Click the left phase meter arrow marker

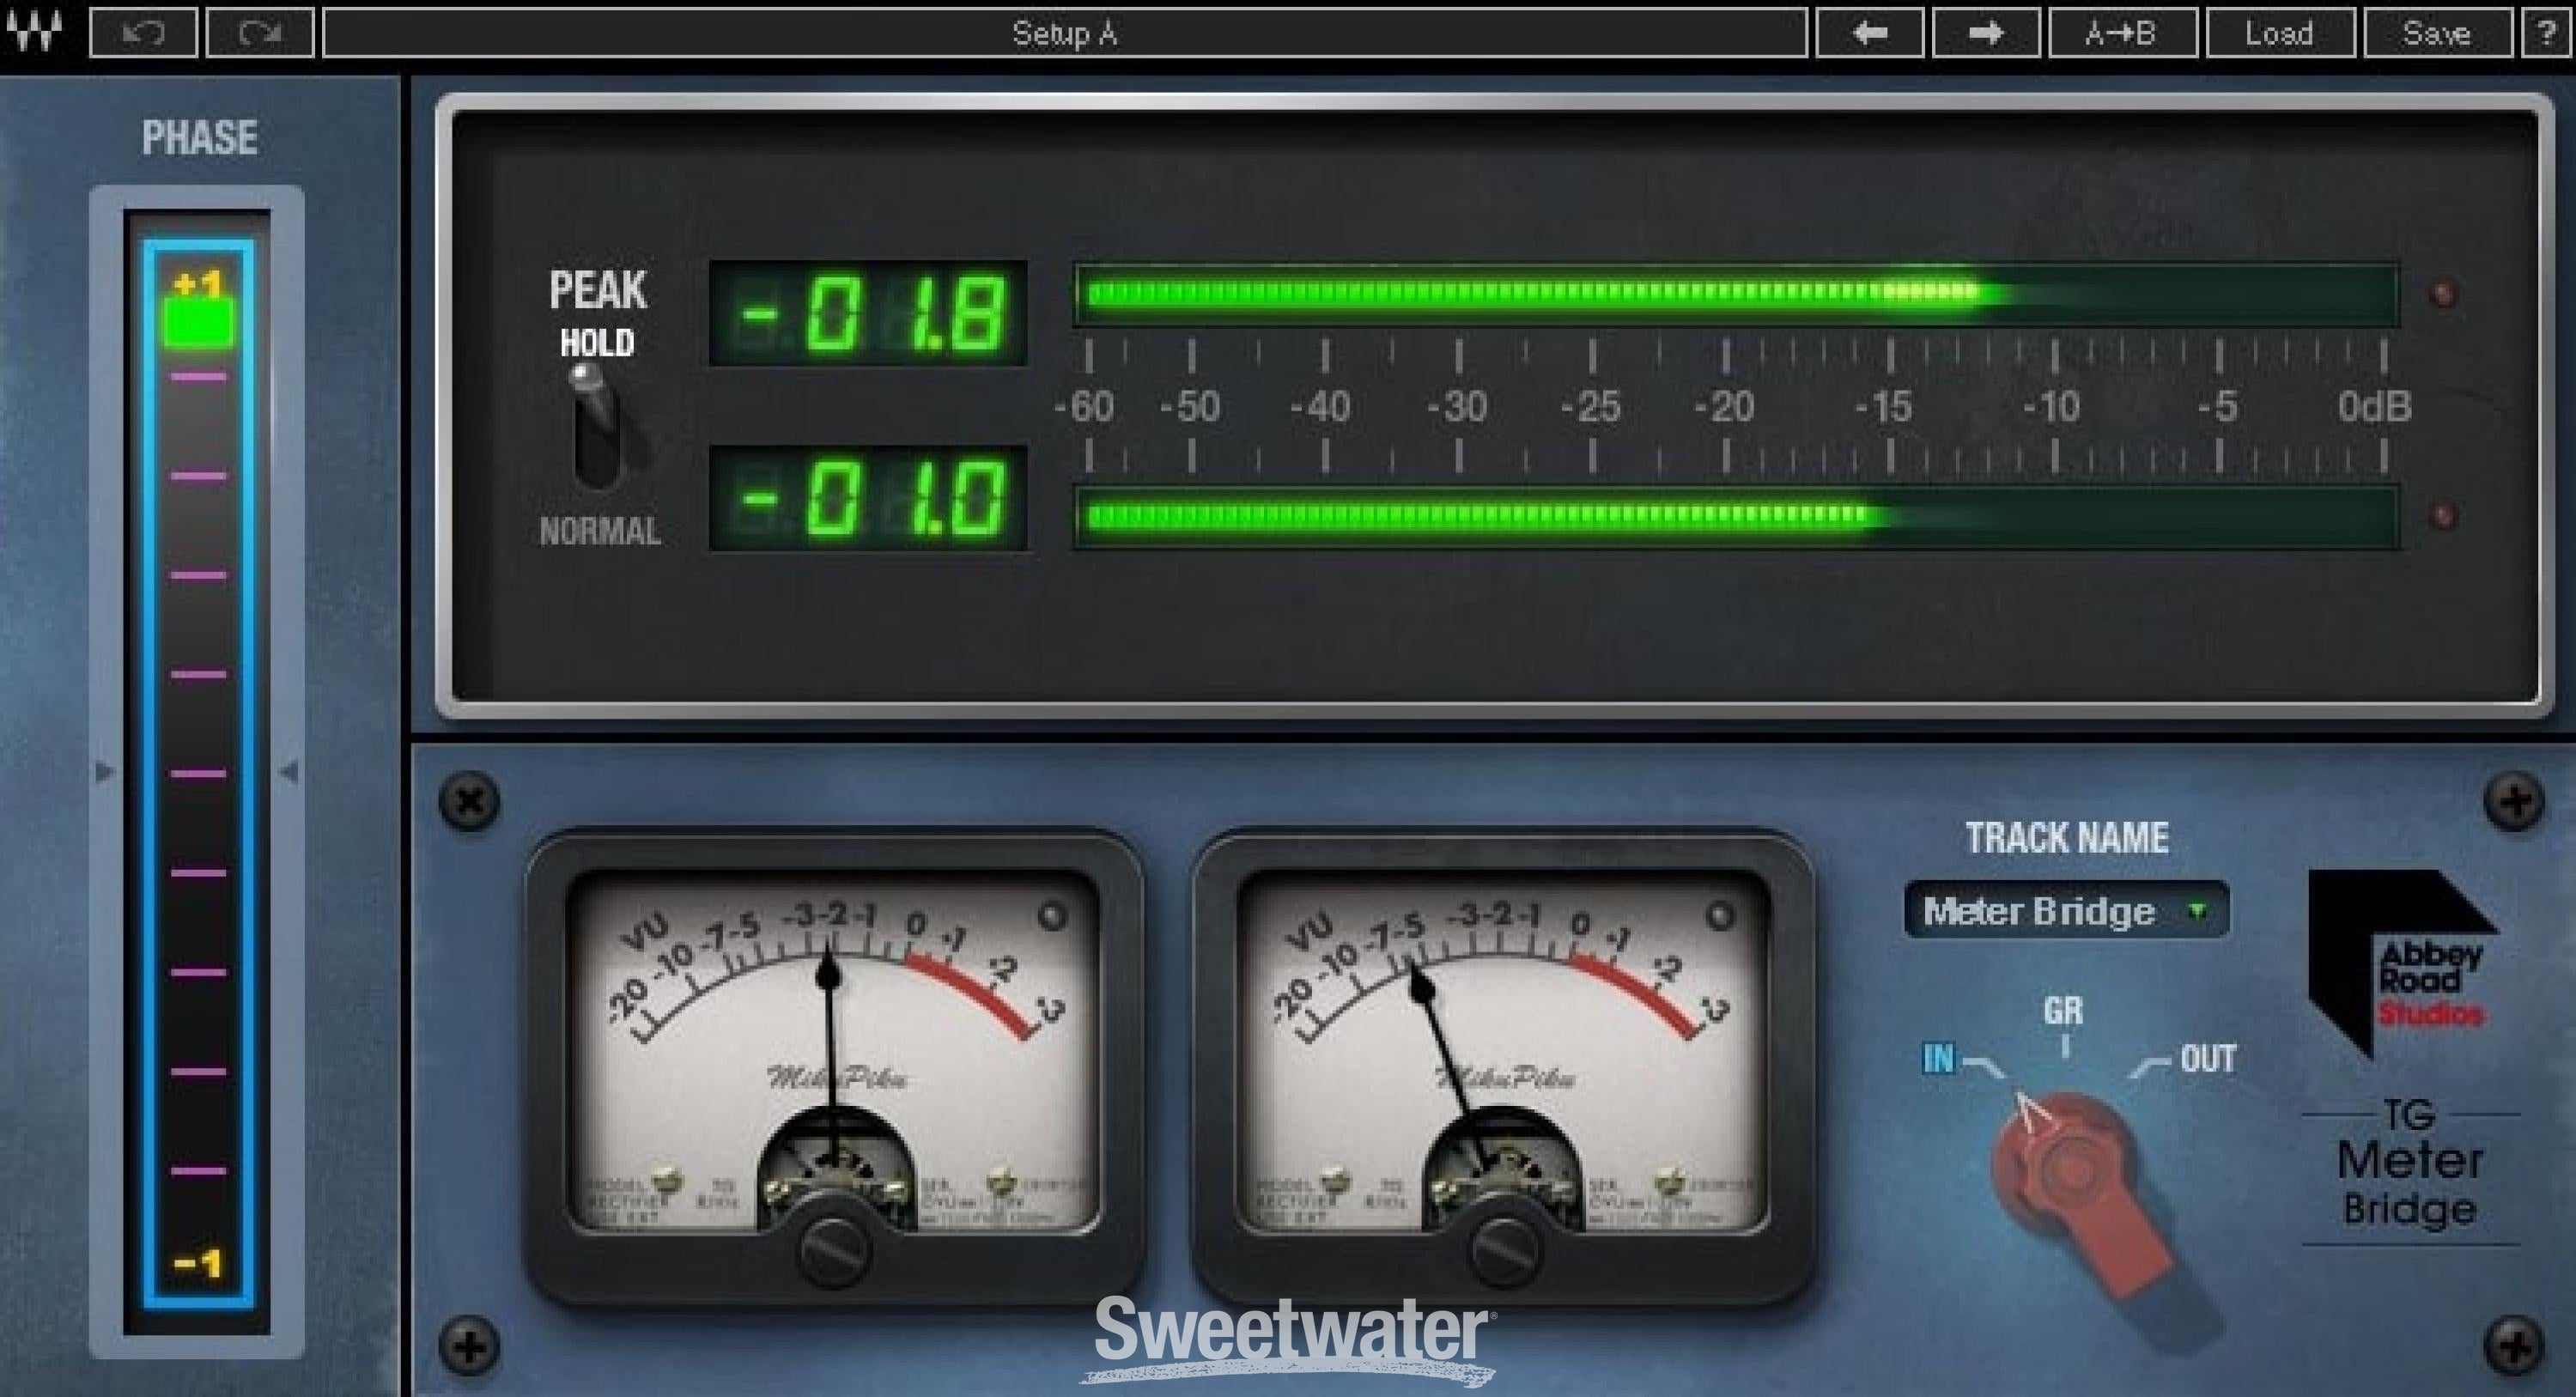tap(104, 772)
